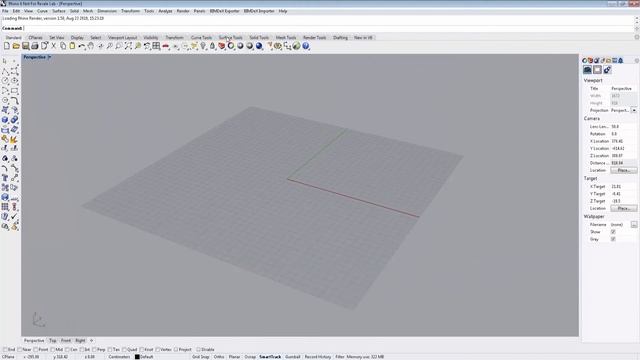Image resolution: width=640 pixels, height=360 pixels.
Task: Open the Perspective viewport title dropdown arrow
Action: tap(49, 57)
